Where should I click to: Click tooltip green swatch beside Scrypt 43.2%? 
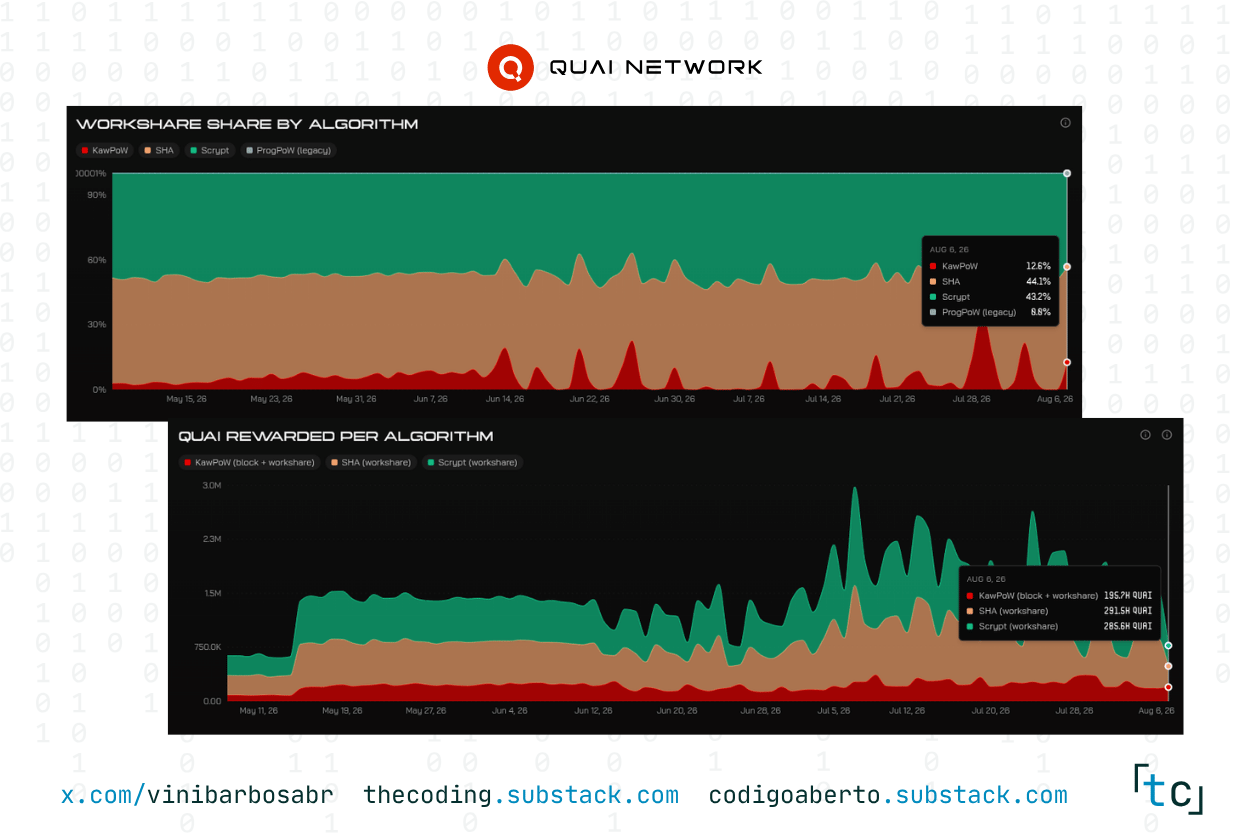[x=933, y=297]
